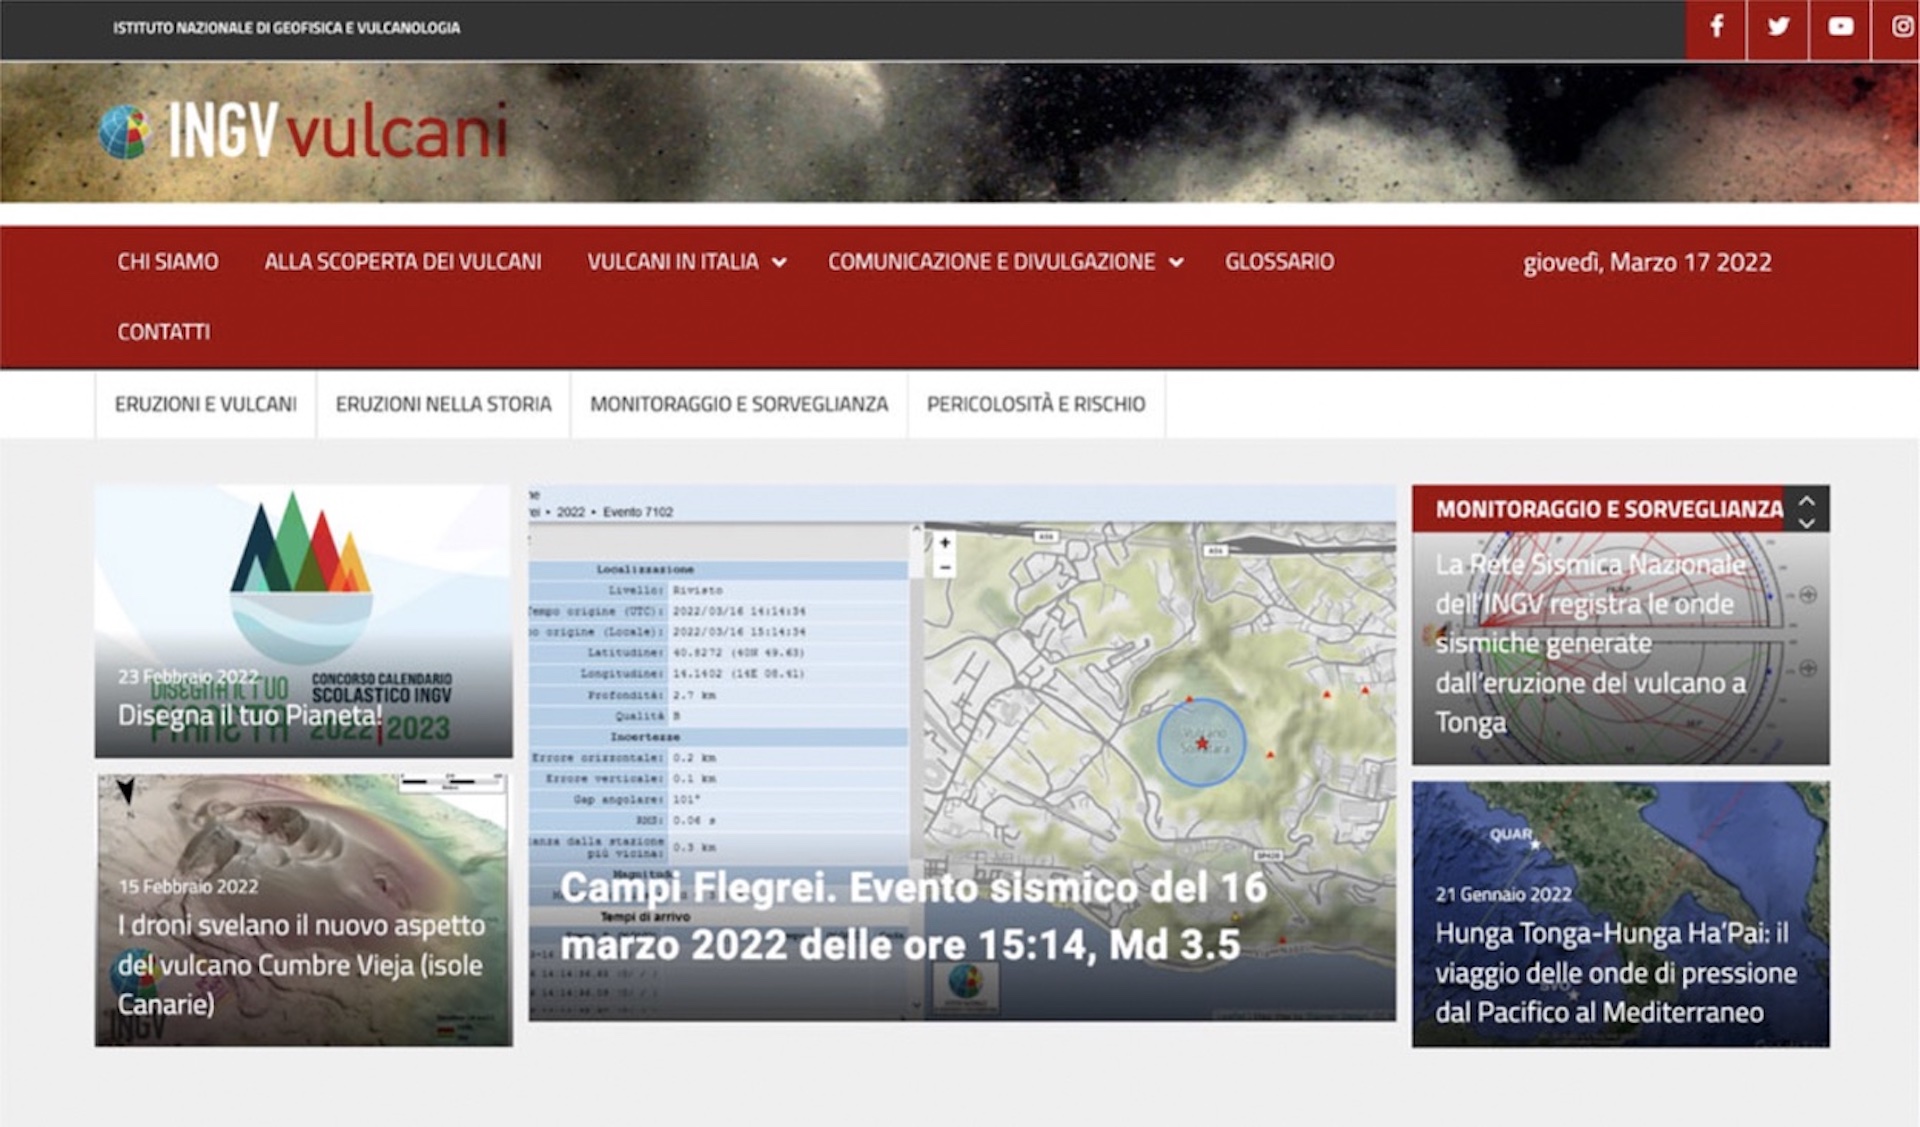Click the Evento 7102 breadcrumb text
Image resolution: width=1920 pixels, height=1127 pixels.
[638, 512]
